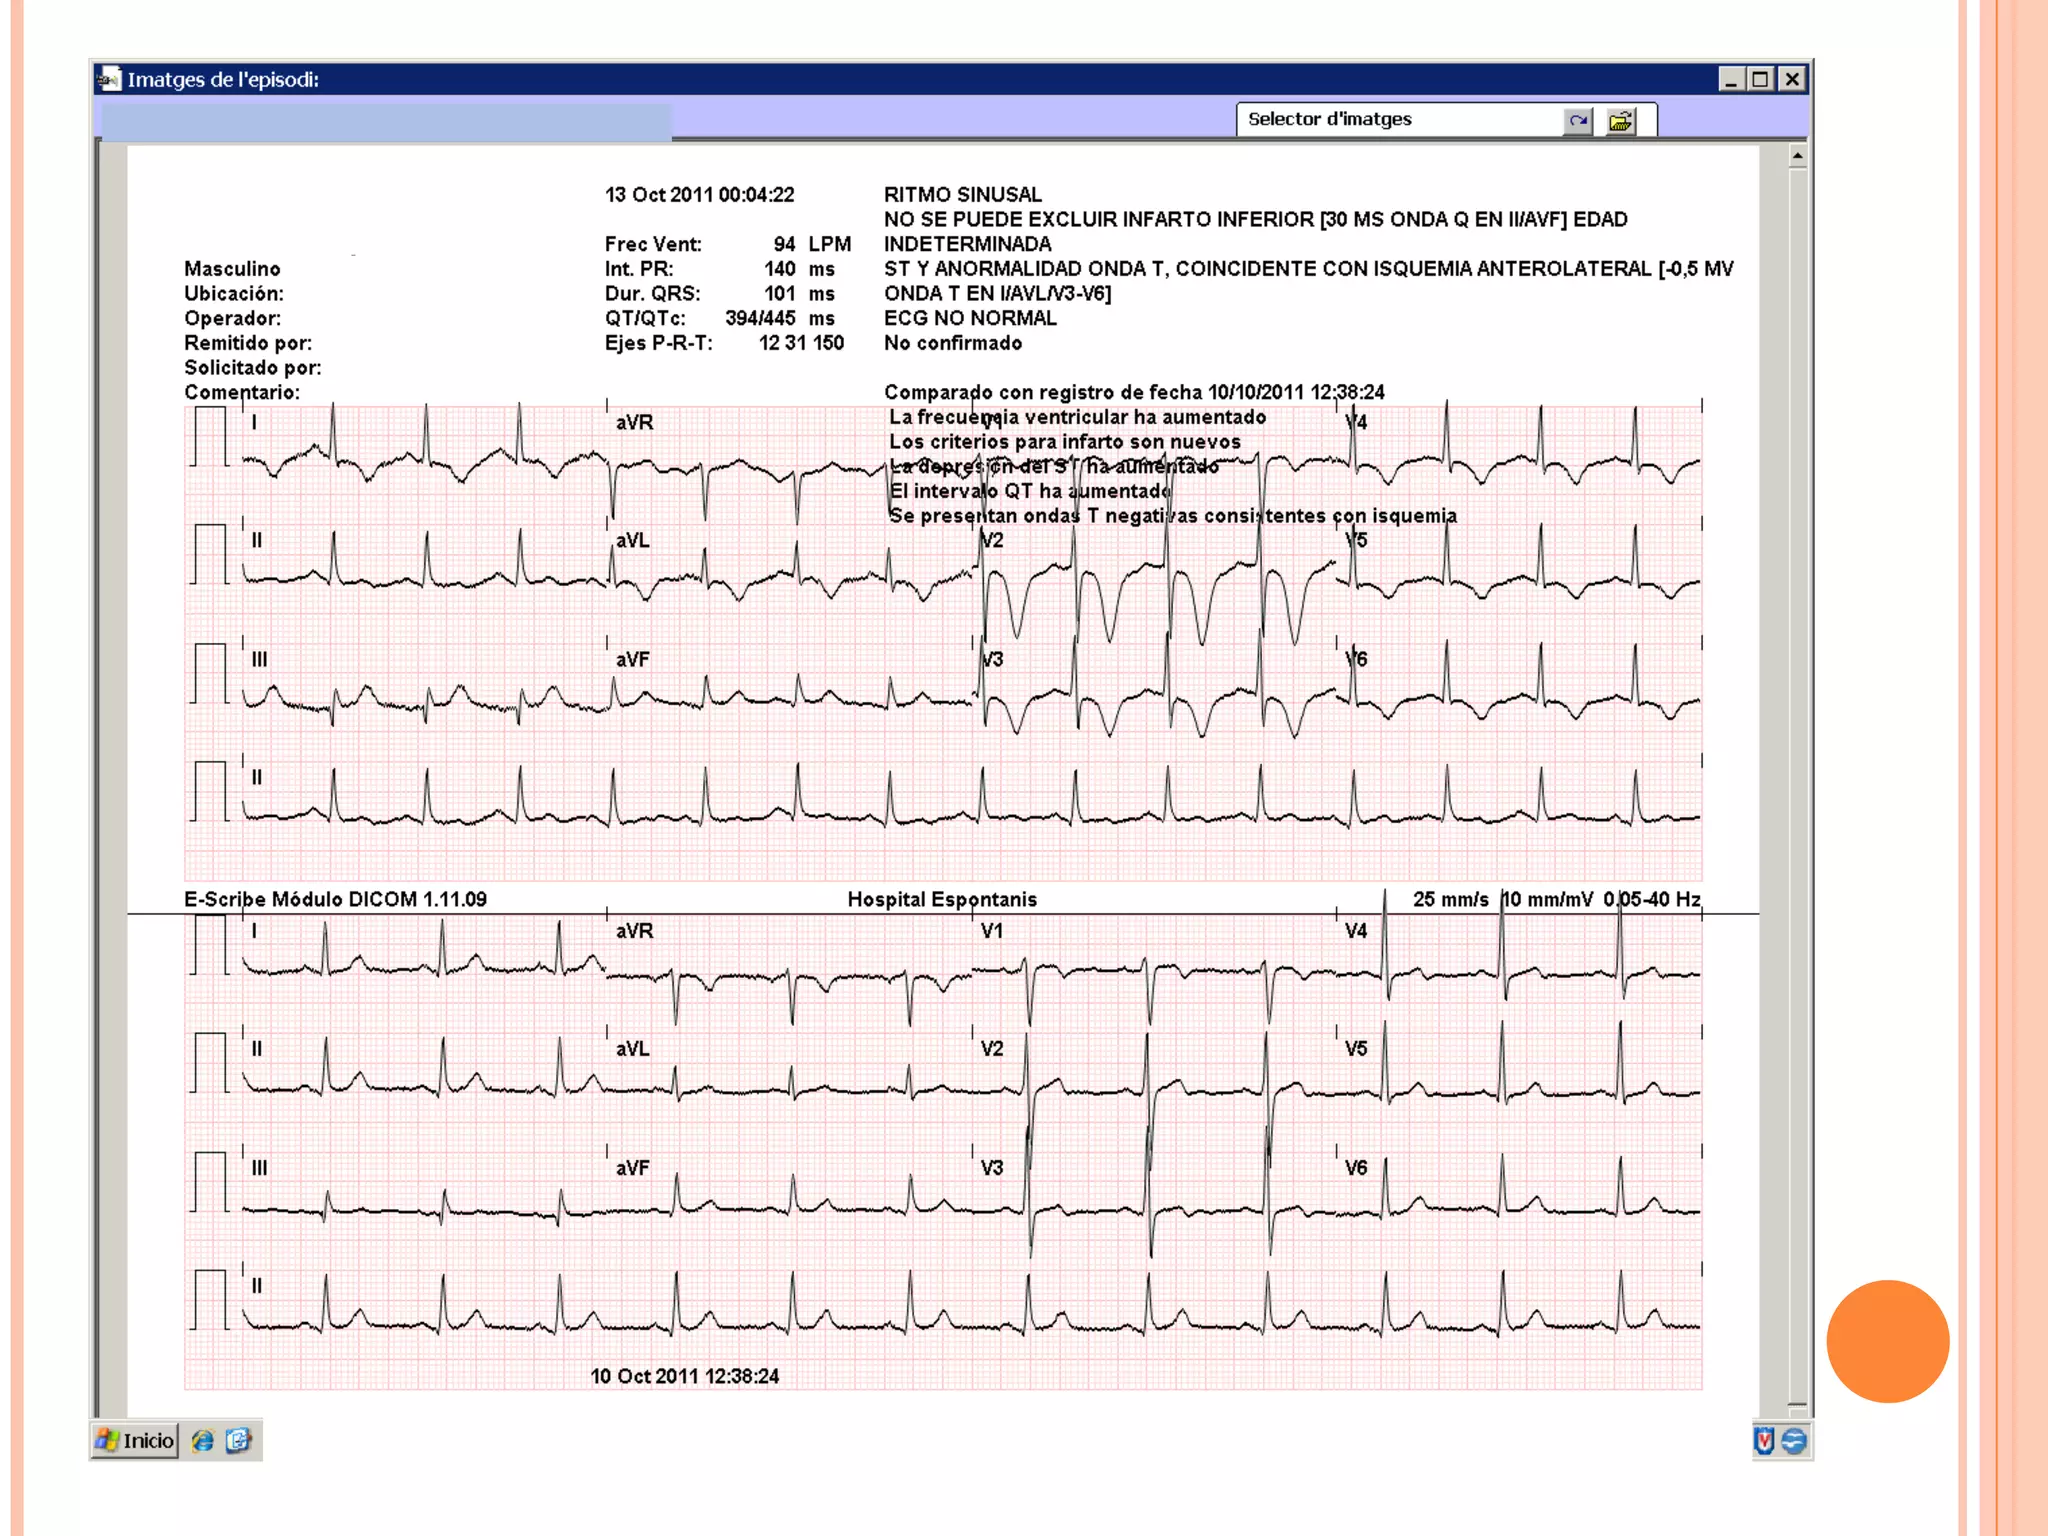Click the blue round system tray icon
Viewport: 2048px width, 1536px height.
(1794, 1441)
